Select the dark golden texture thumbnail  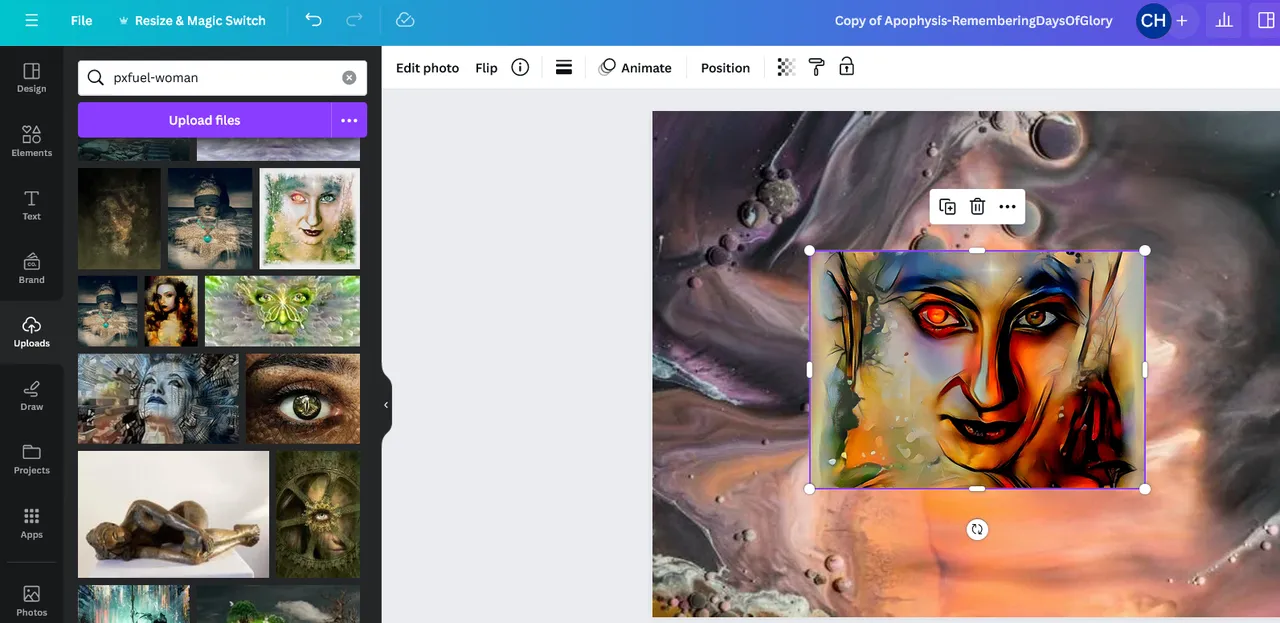[119, 218]
